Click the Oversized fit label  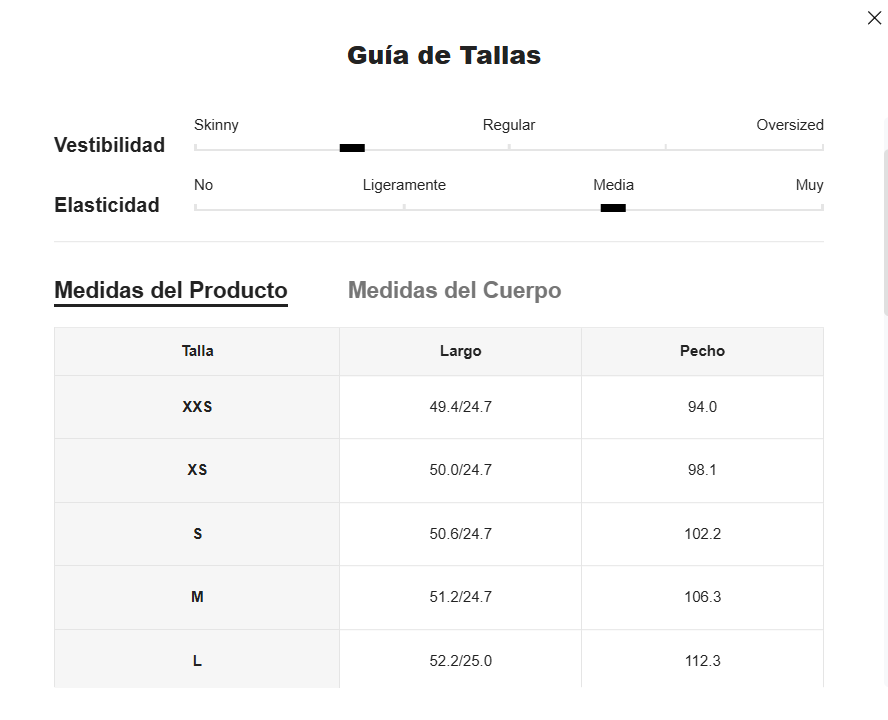point(790,125)
